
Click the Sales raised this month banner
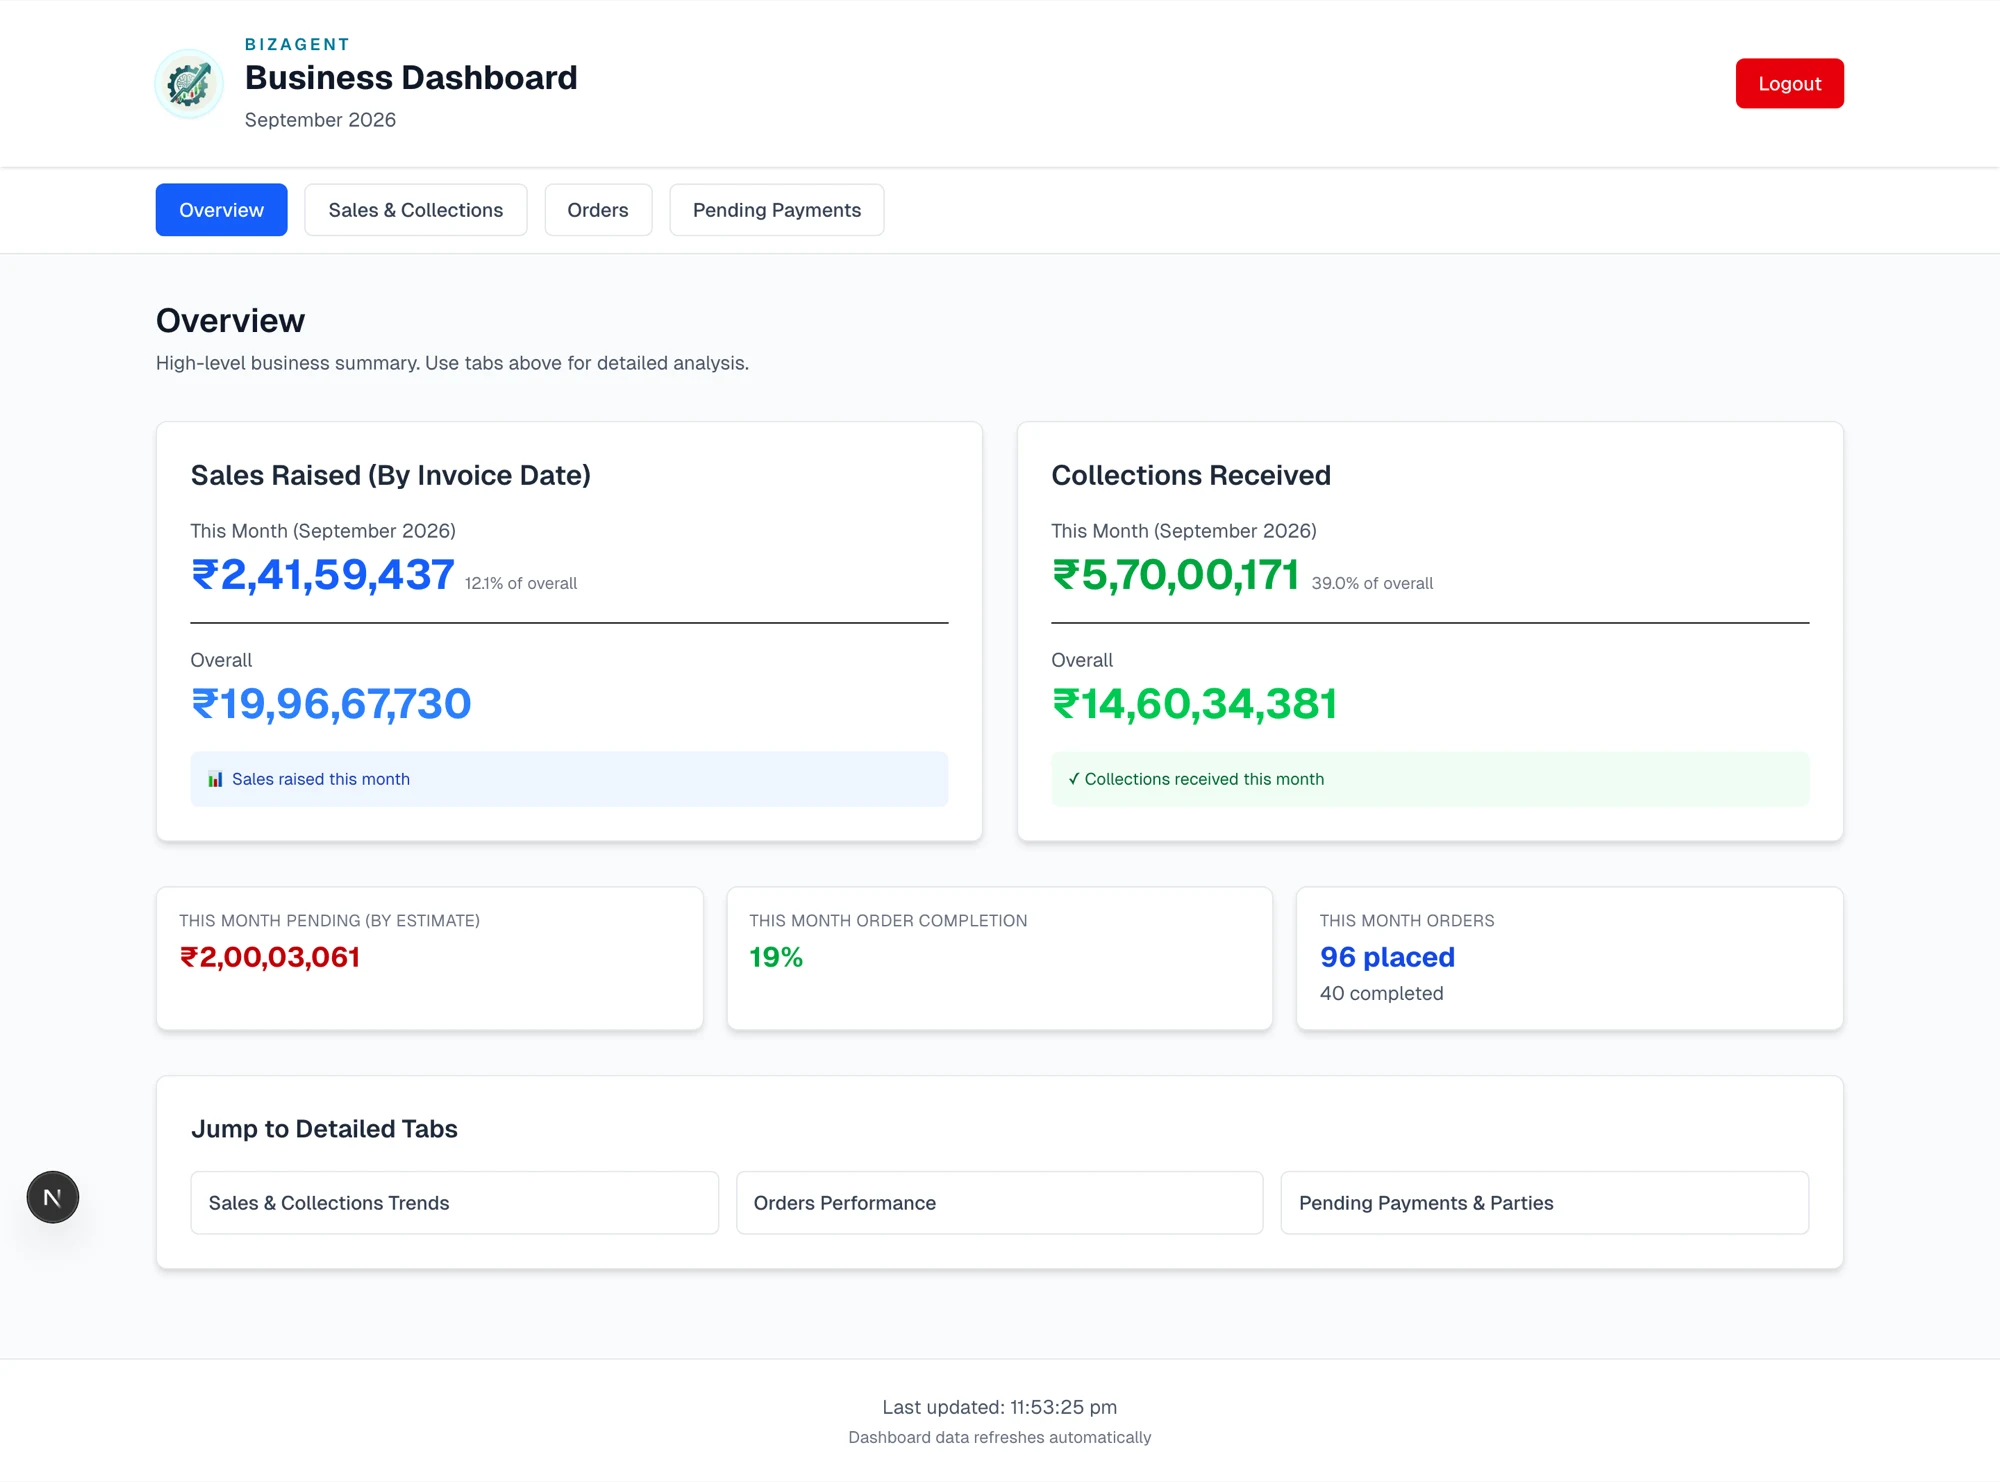(569, 779)
